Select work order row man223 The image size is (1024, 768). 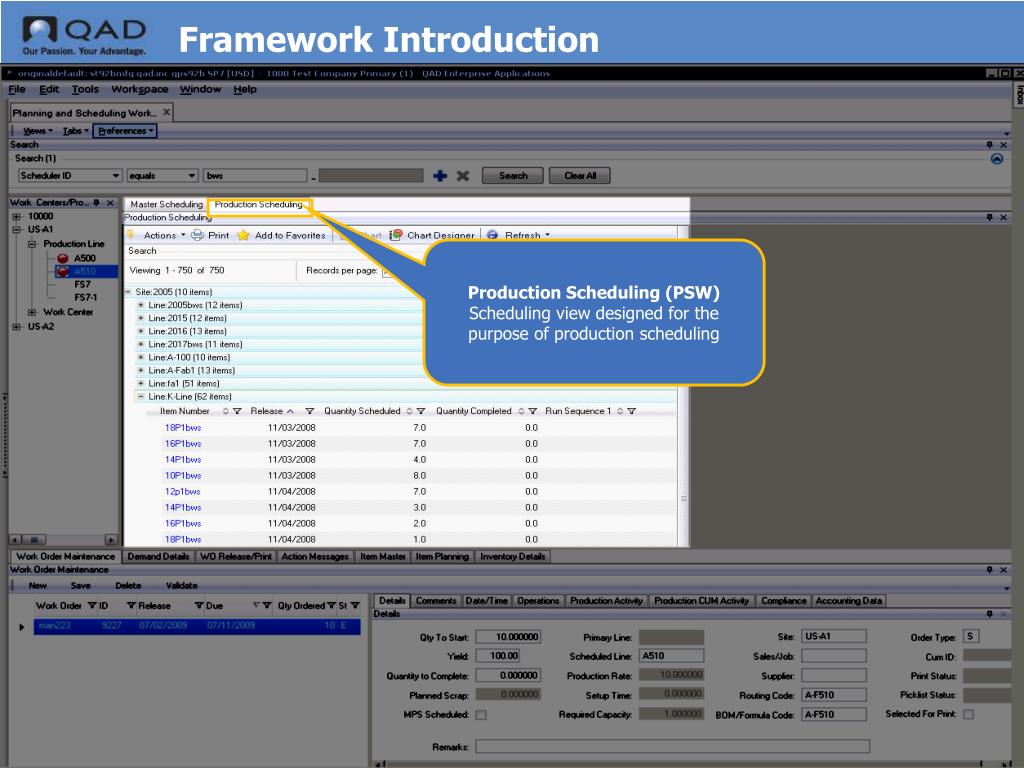click(x=197, y=626)
